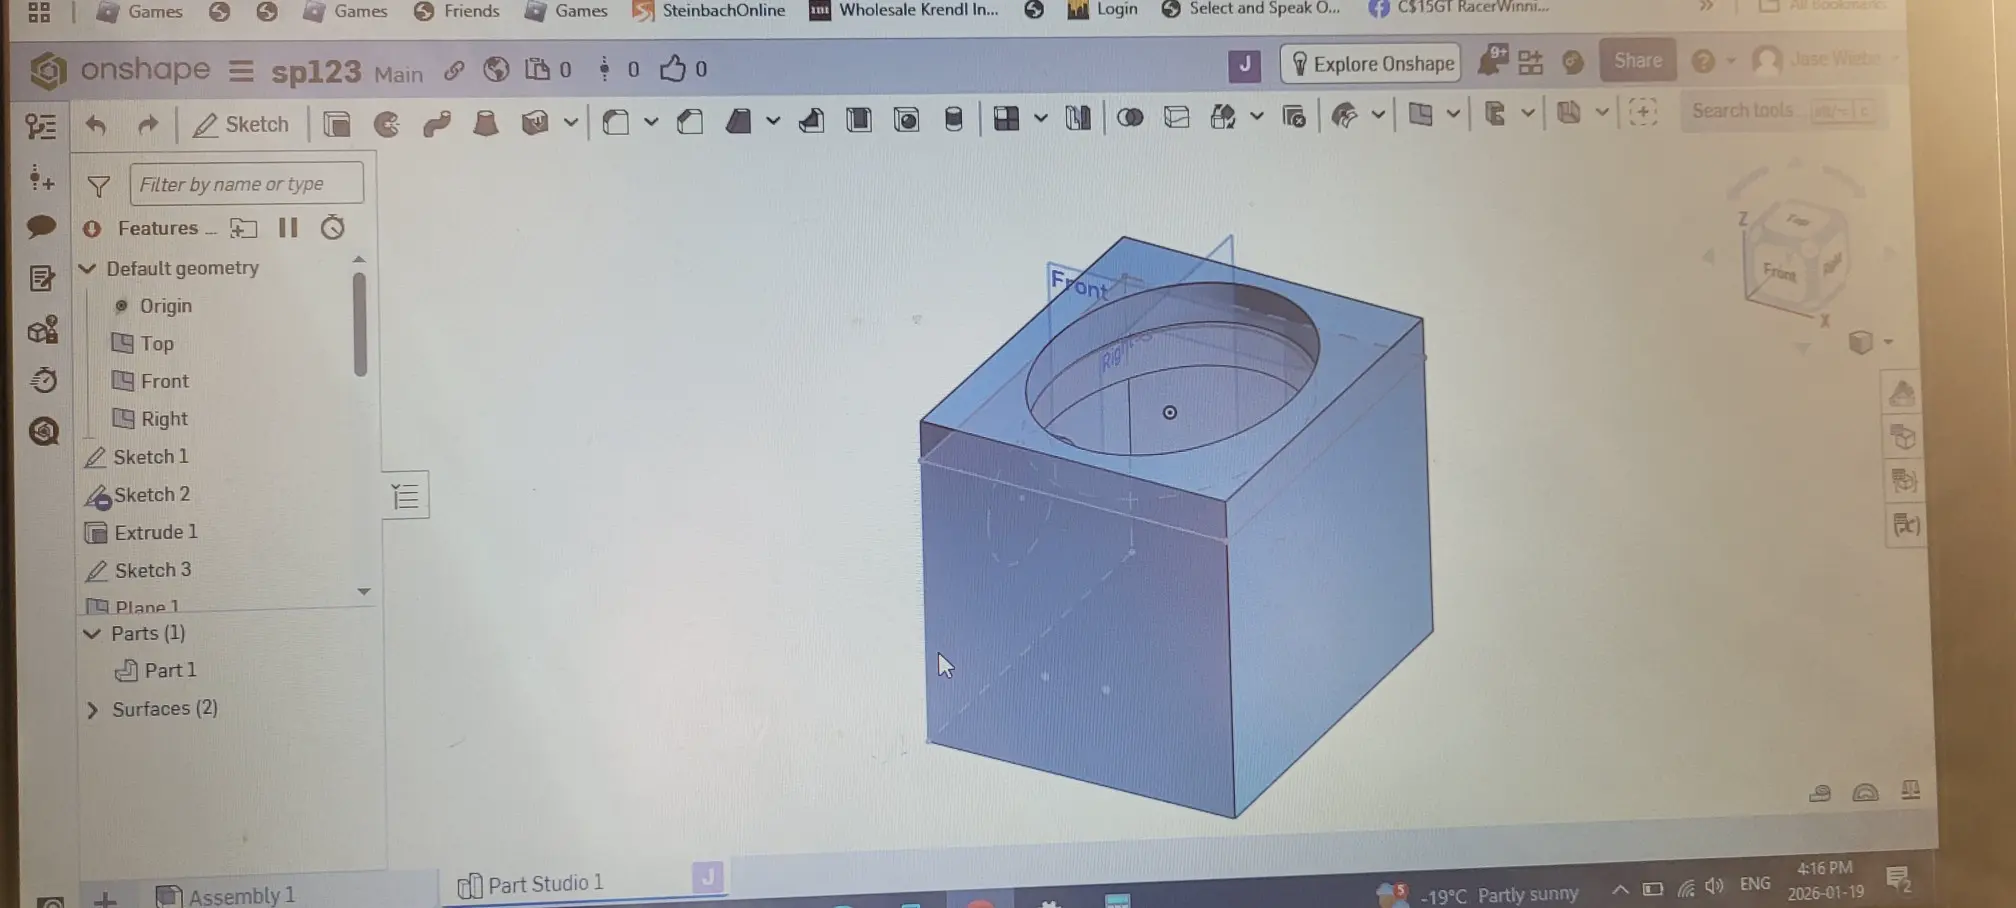
Task: Select the Fillet tool
Action: coord(616,122)
